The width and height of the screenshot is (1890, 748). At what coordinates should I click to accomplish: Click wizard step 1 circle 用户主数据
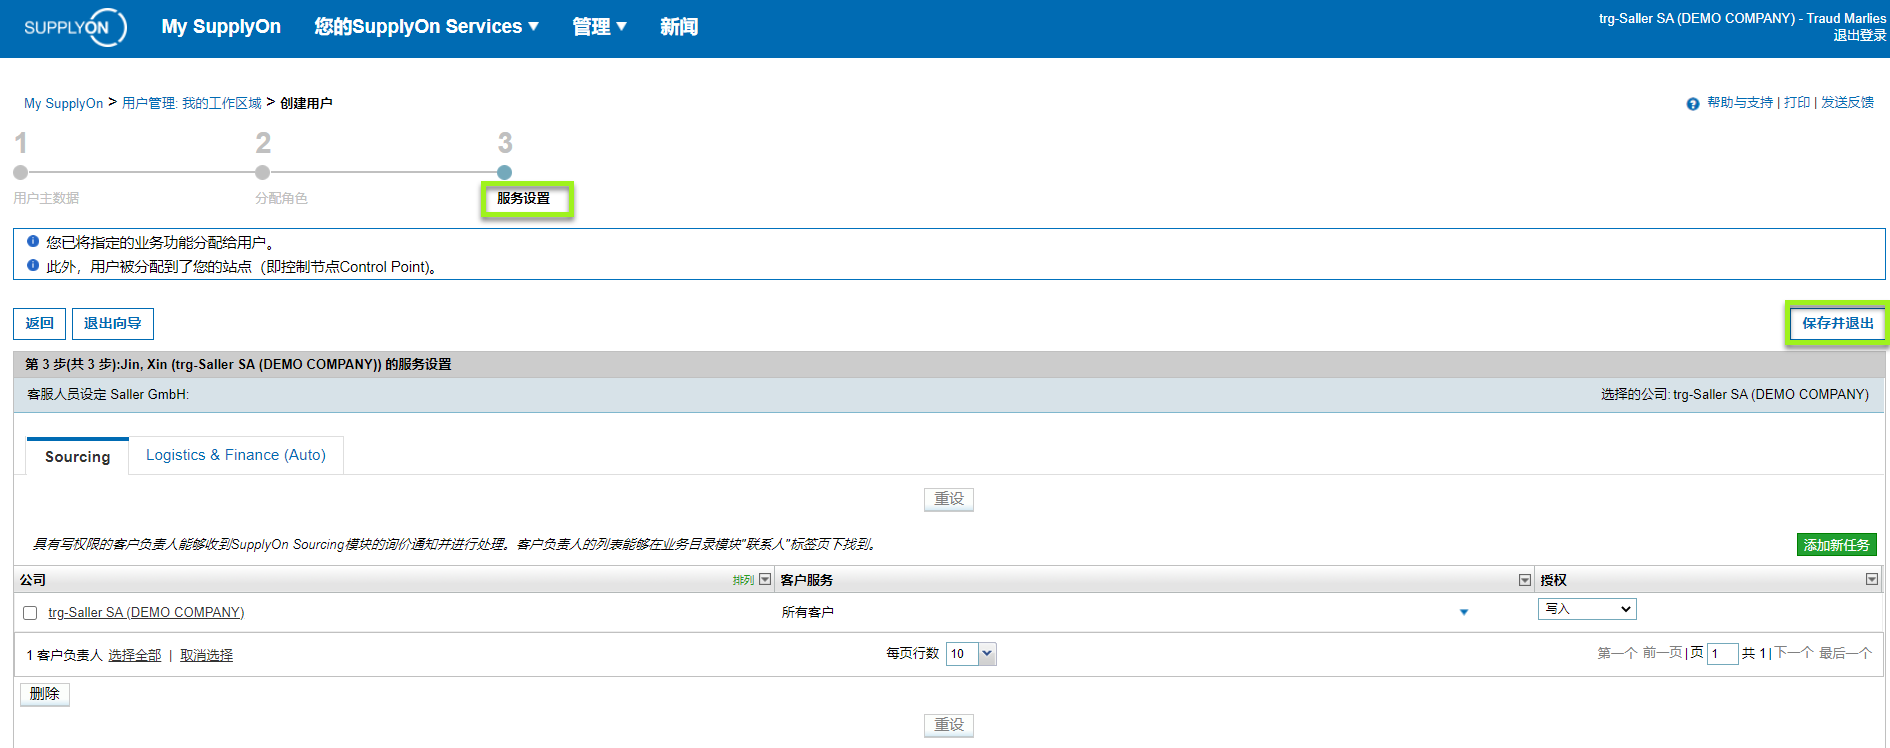21,173
